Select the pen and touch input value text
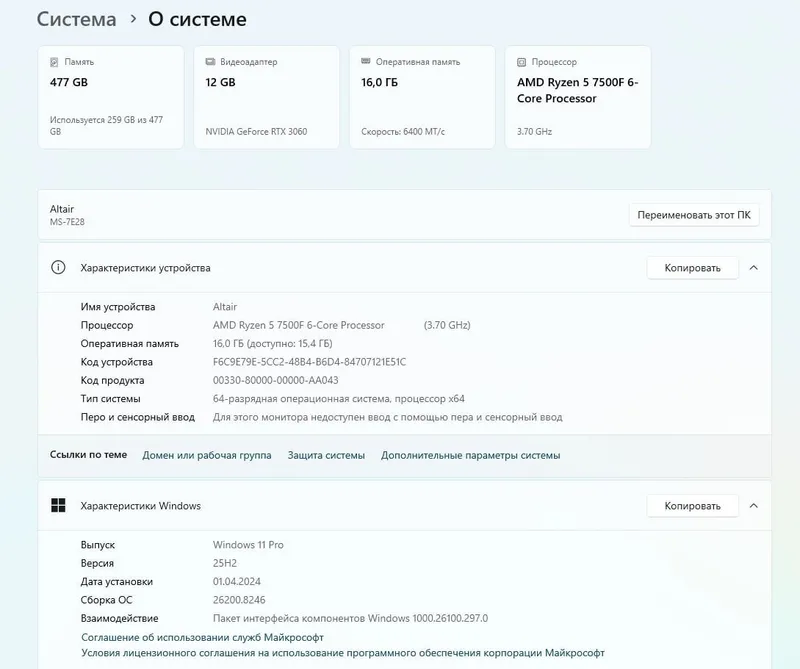 (x=387, y=417)
